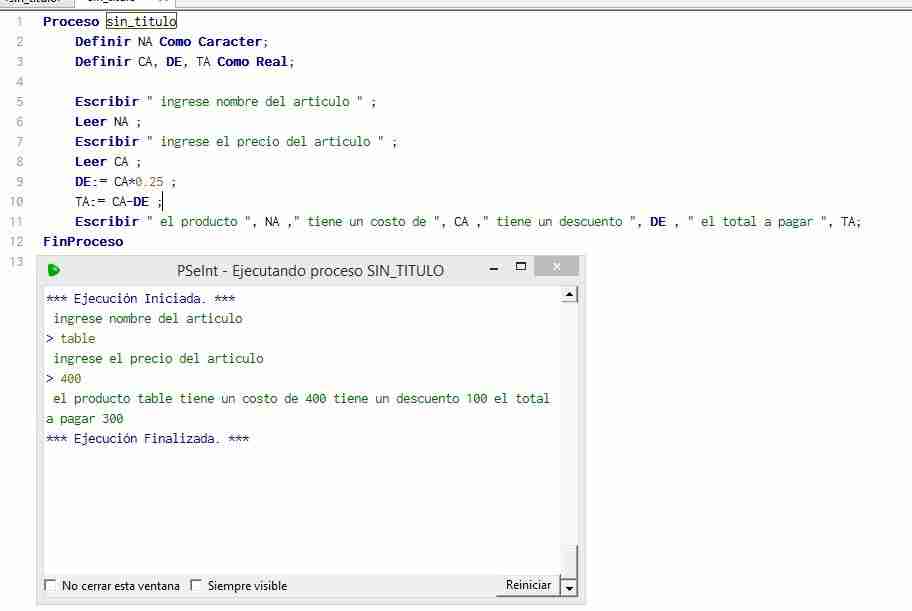Click the string 'tiene un descuento' in line 11
912x611 pixels.
(x=559, y=222)
